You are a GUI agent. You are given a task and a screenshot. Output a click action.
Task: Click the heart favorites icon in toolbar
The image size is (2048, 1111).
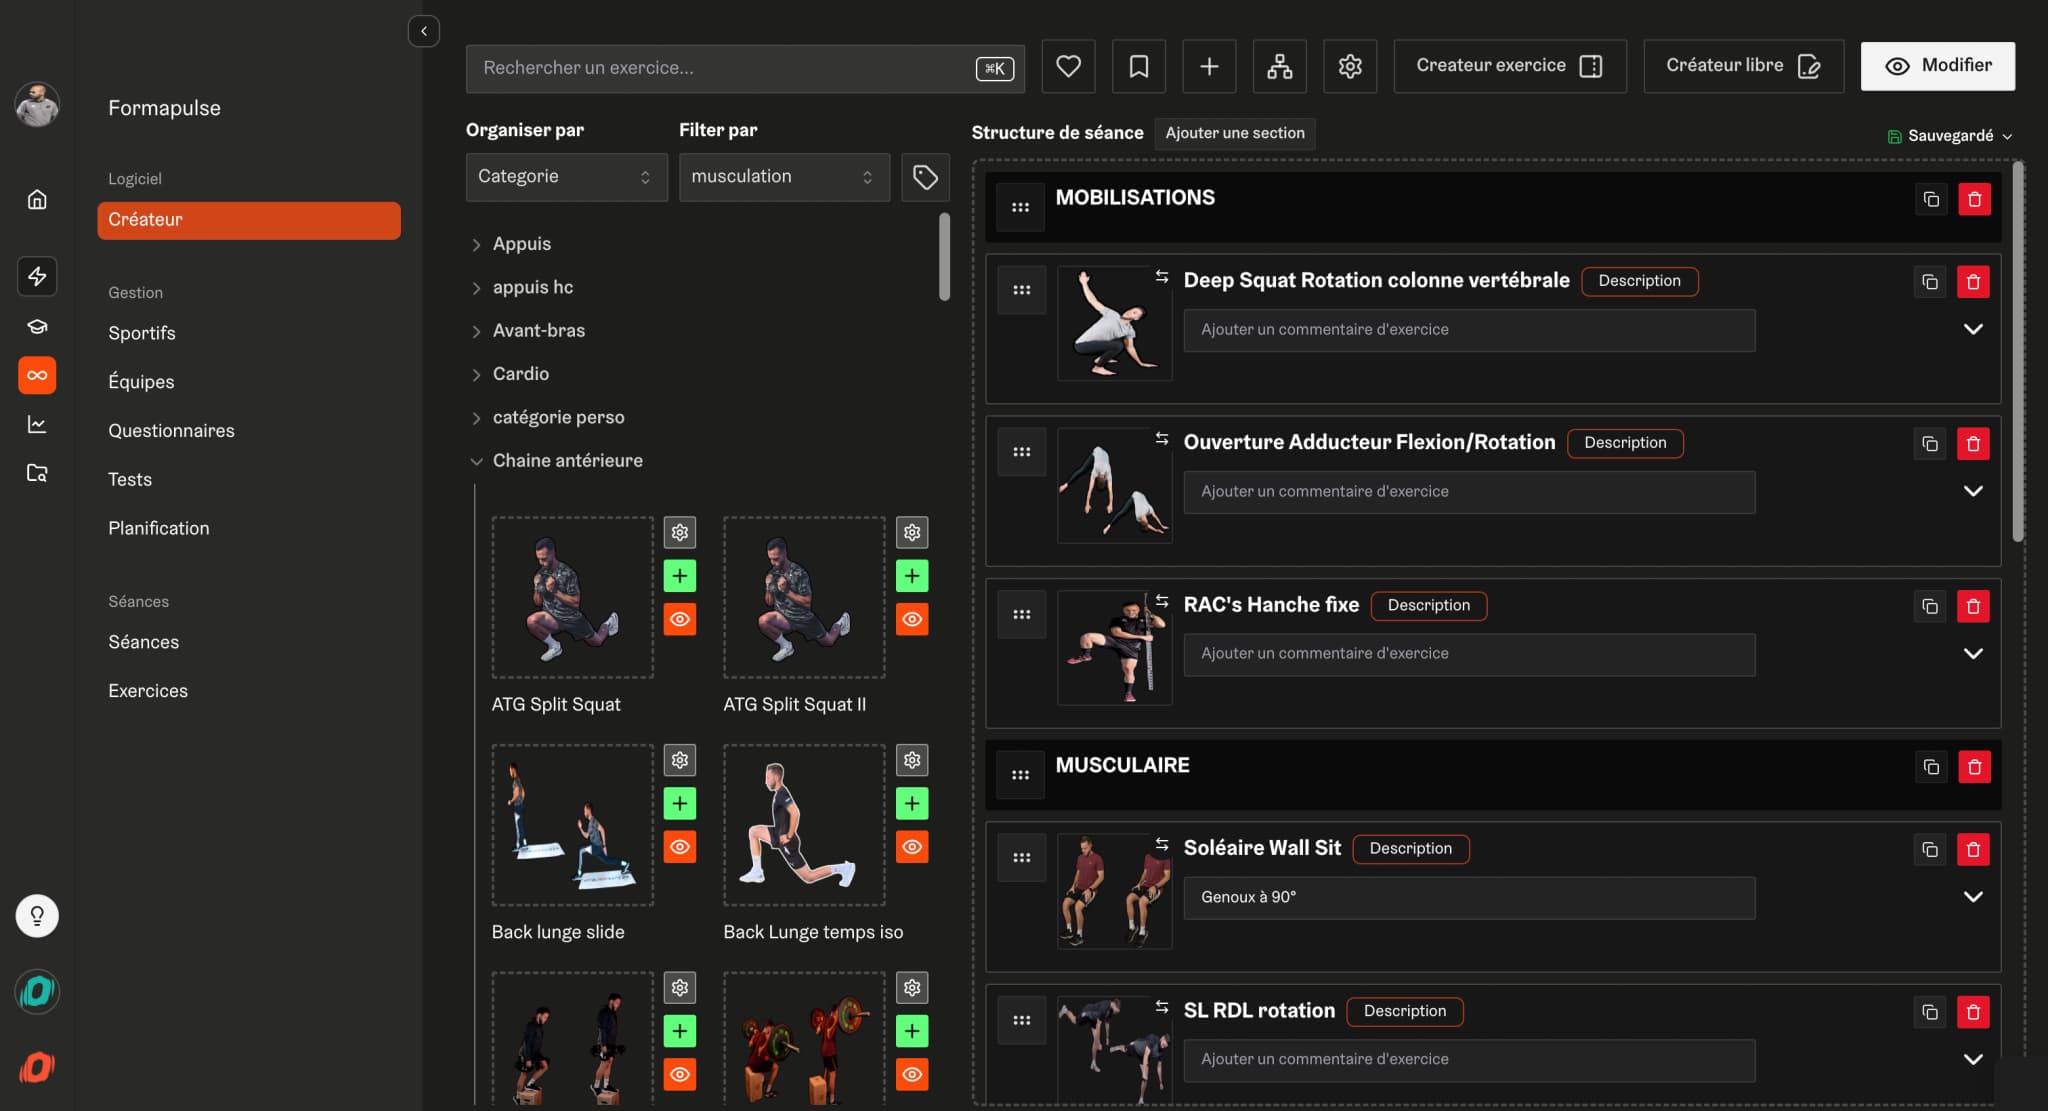pyautogui.click(x=1068, y=66)
